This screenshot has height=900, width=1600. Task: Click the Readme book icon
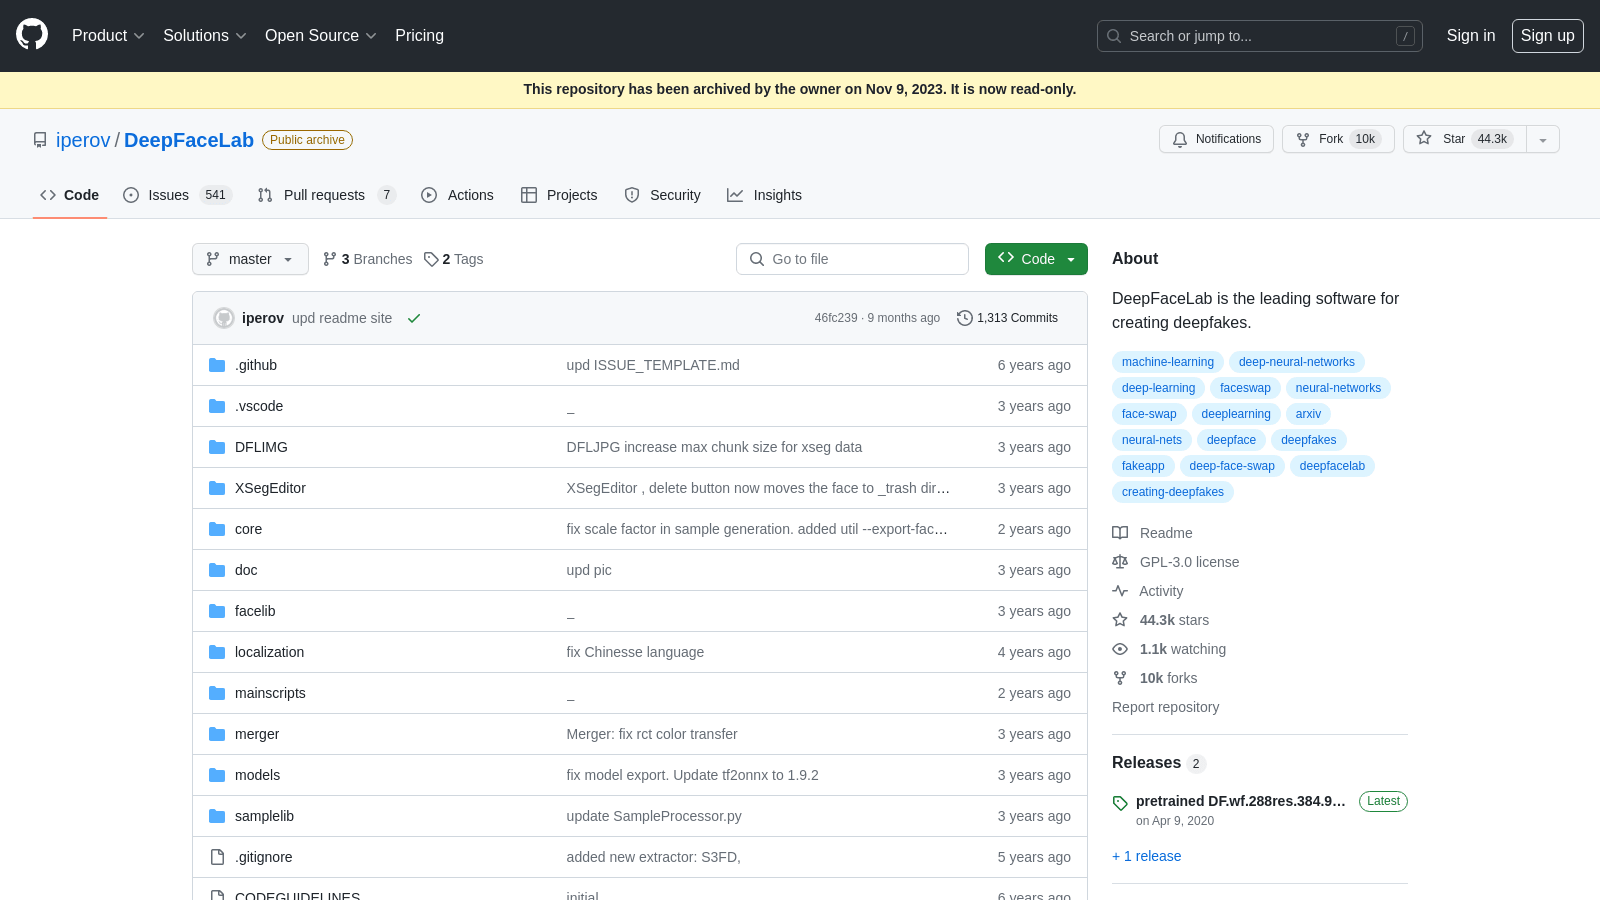(x=1120, y=533)
